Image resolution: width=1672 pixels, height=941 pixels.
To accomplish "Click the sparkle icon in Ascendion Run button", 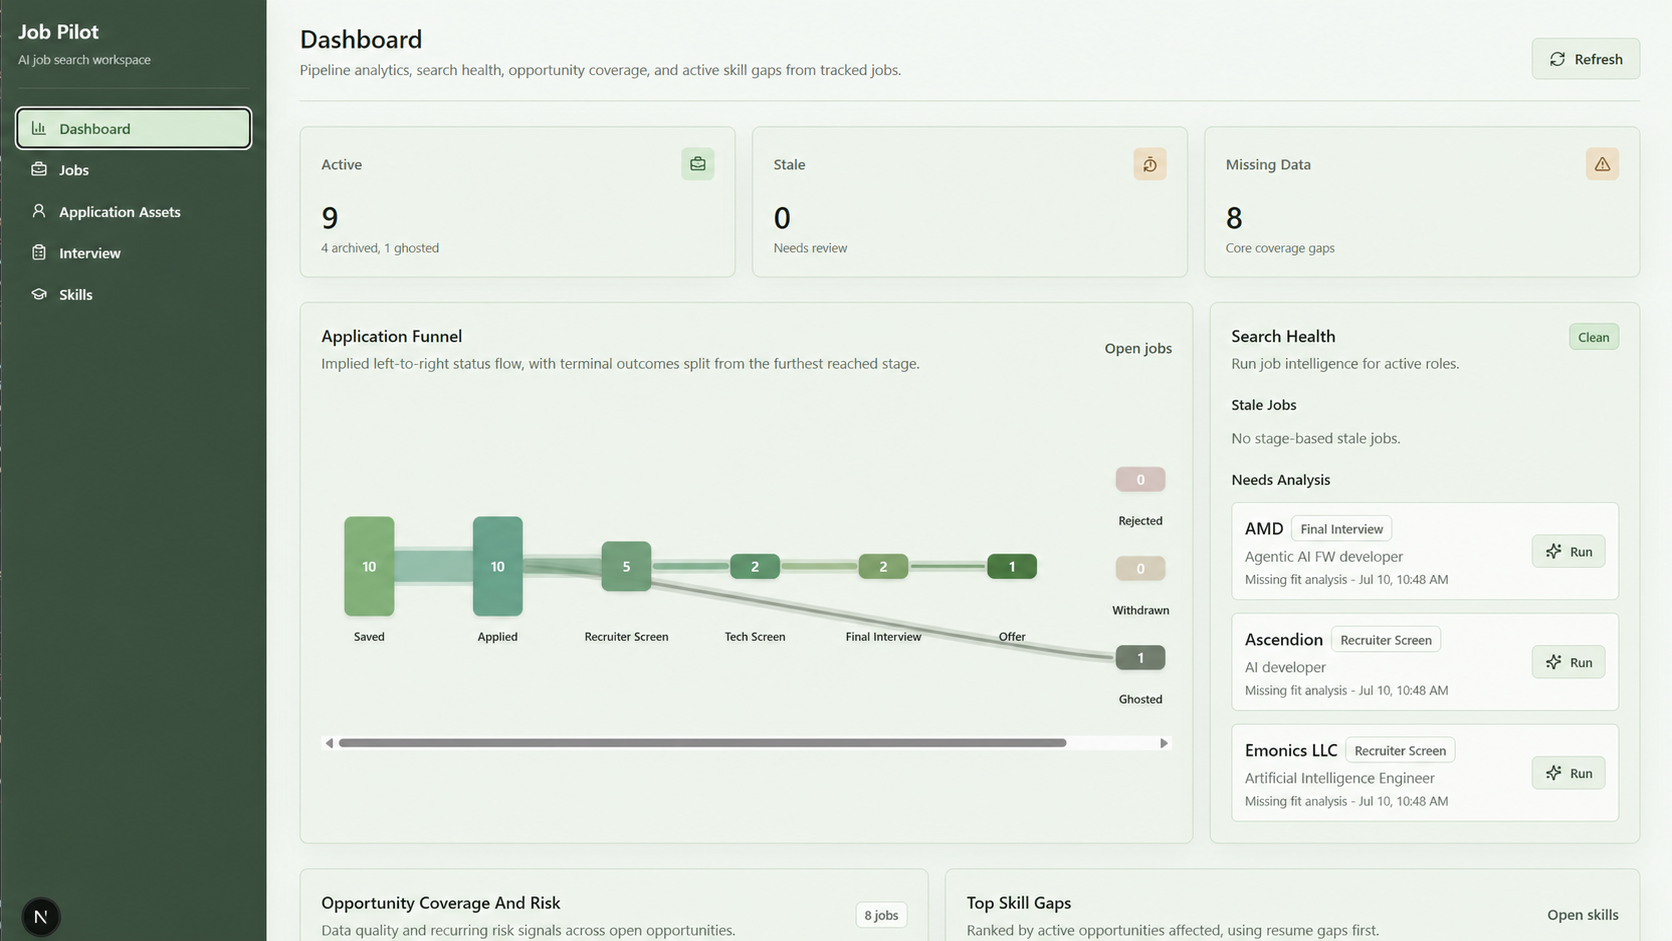I will 1553,662.
